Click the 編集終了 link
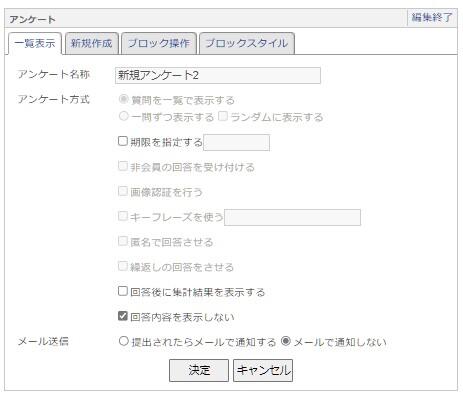The image size is (463, 403). tap(432, 17)
